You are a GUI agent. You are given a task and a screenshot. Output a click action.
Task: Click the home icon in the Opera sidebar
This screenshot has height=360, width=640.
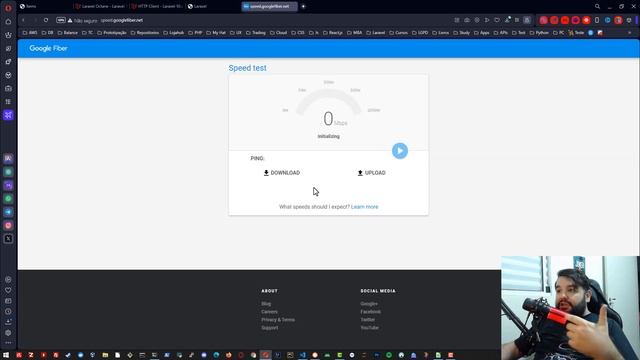pyautogui.click(x=8, y=22)
